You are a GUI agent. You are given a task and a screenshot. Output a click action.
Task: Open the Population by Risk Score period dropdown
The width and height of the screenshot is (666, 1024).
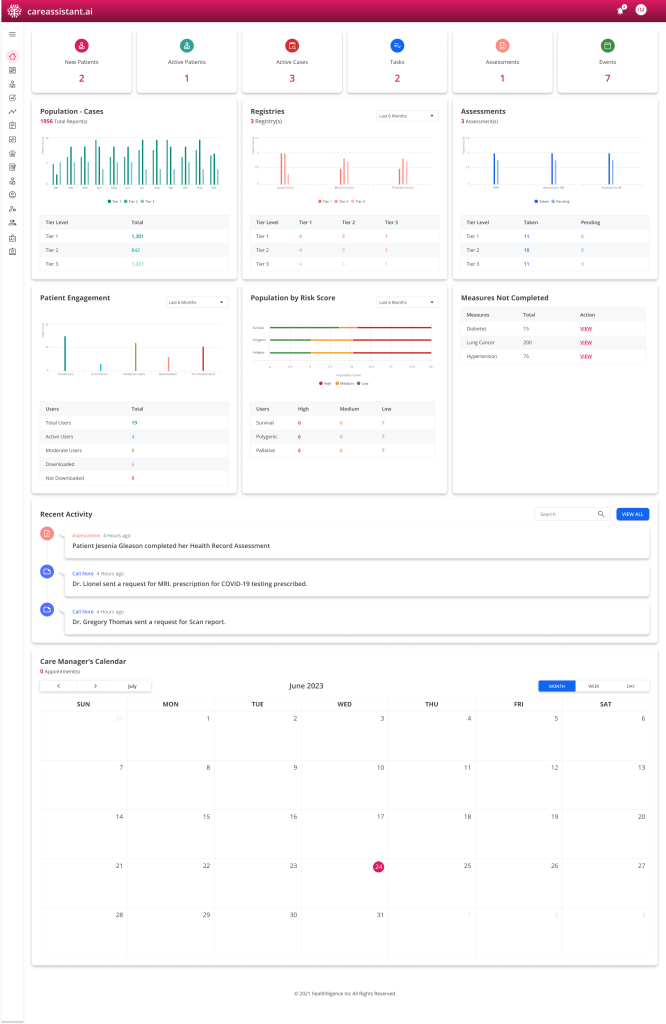tap(407, 302)
